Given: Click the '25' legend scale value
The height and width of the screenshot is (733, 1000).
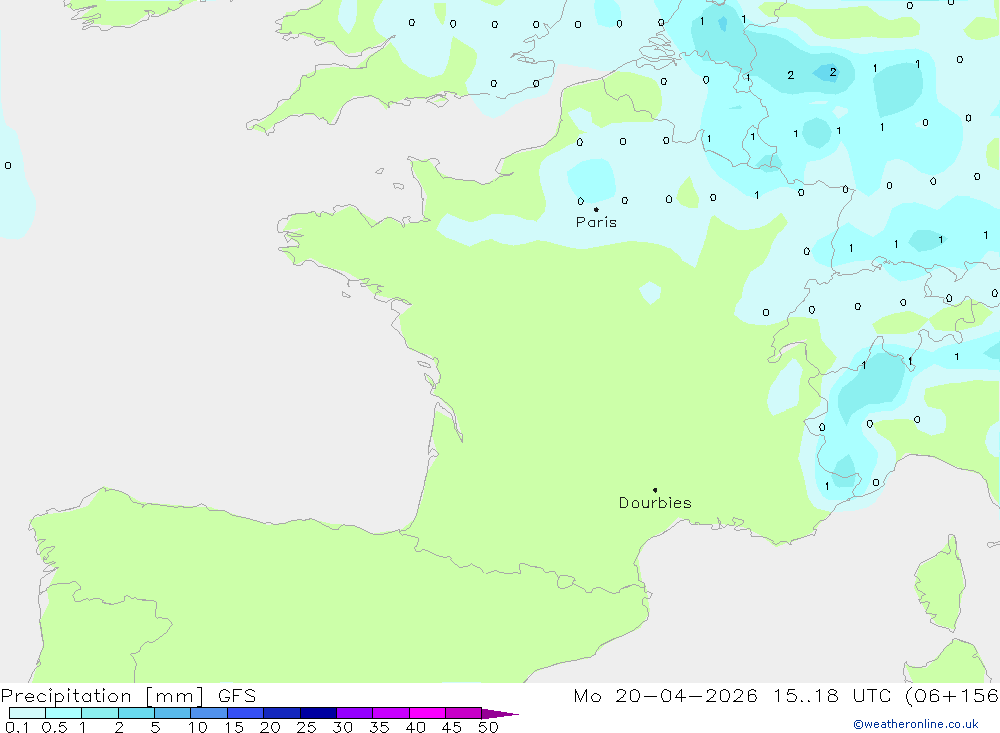Looking at the screenshot, I should 307,727.
